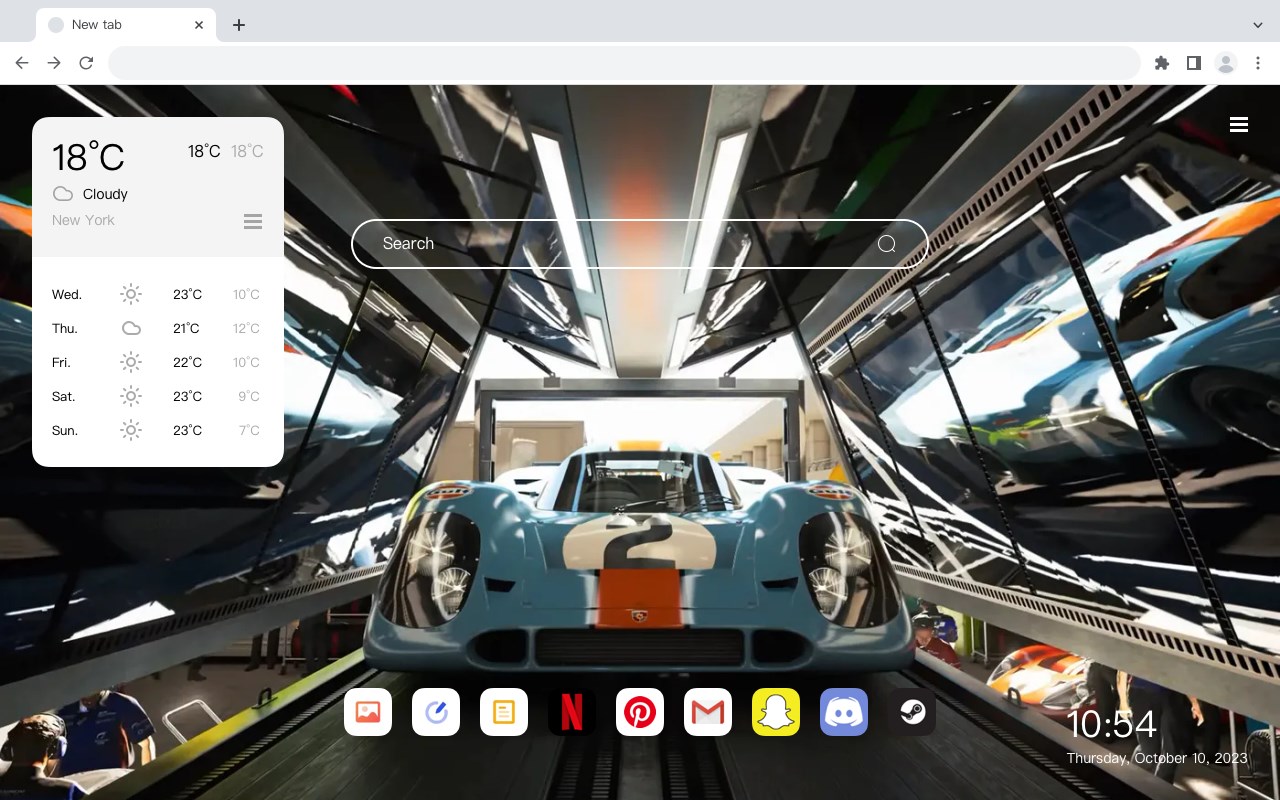Open the wallpaper image gallery shortcut
This screenshot has height=800, width=1280.
pos(368,712)
